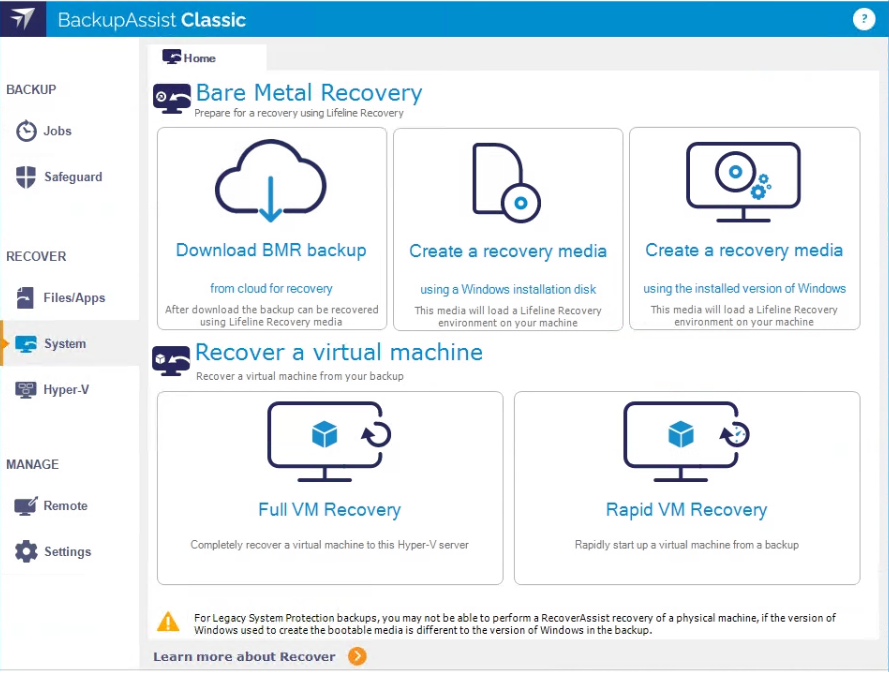The height and width of the screenshot is (674, 889).
Task: Click the Settings gear icon
Action: point(26,552)
